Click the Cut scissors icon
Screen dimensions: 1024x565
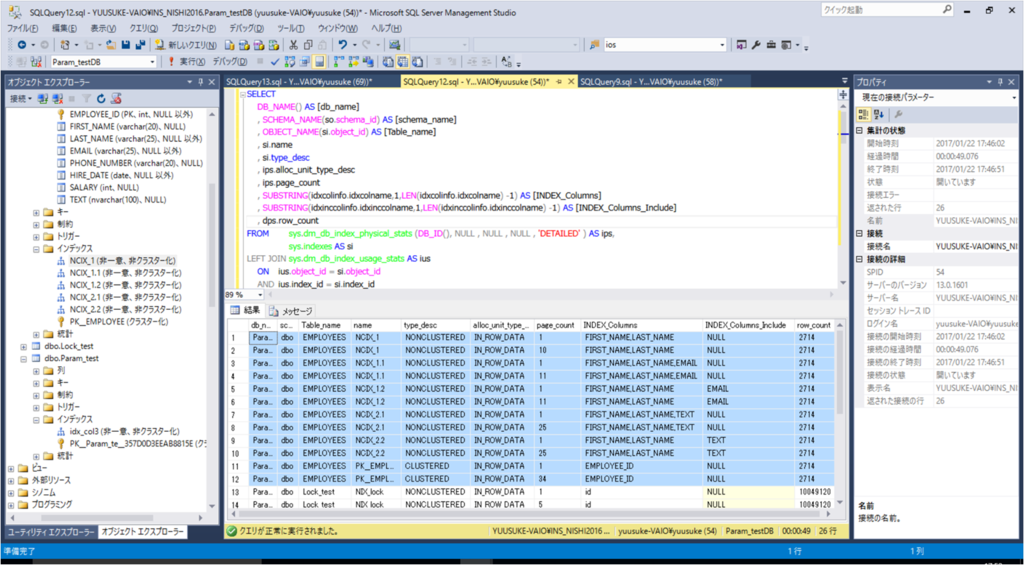[x=293, y=44]
